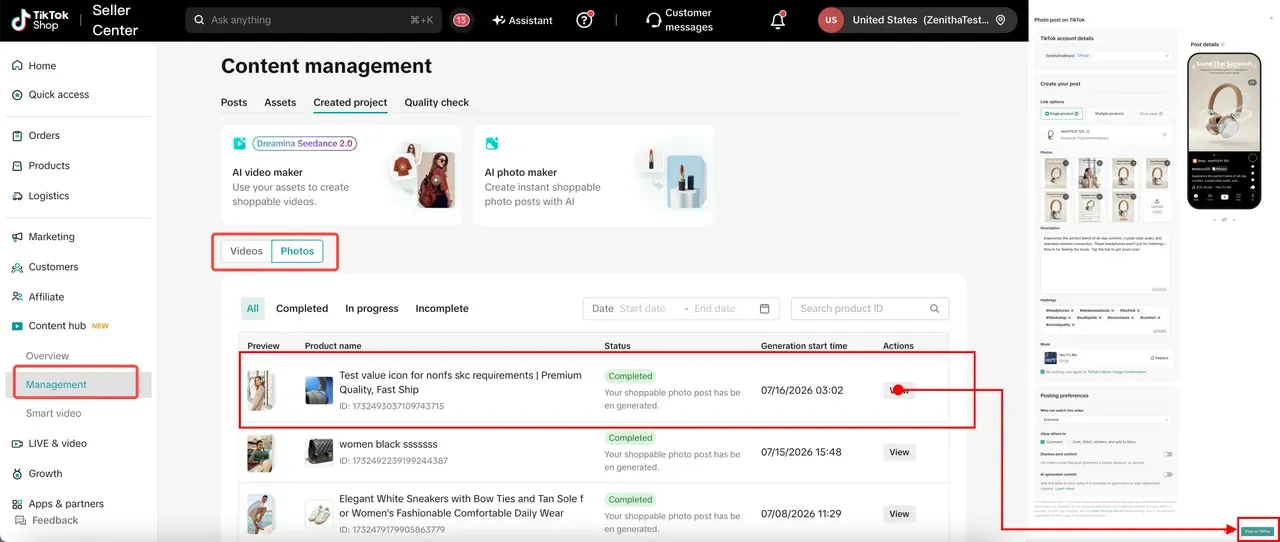Open the Start date picker

(642, 309)
